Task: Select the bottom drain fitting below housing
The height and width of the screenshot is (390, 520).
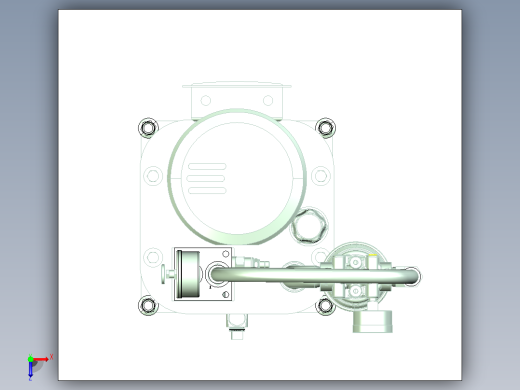Action: click(x=237, y=327)
